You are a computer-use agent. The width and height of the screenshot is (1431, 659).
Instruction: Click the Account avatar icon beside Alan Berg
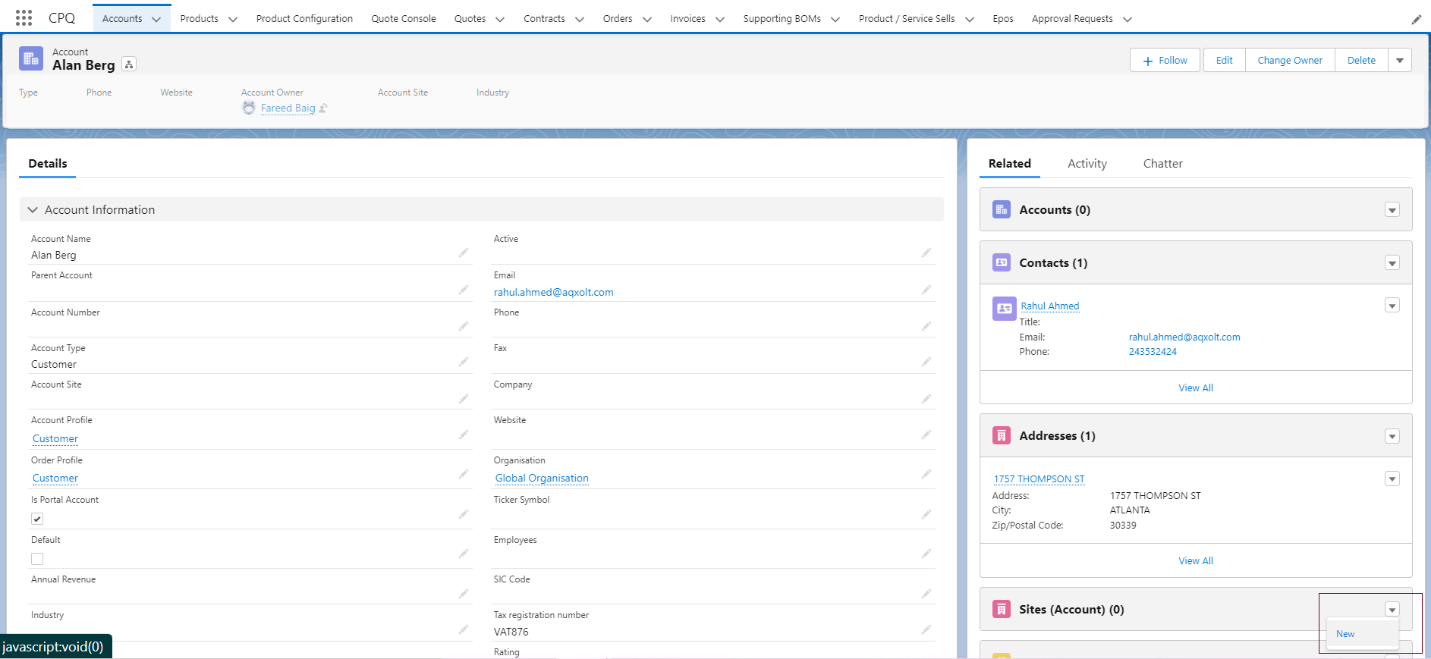(29, 59)
